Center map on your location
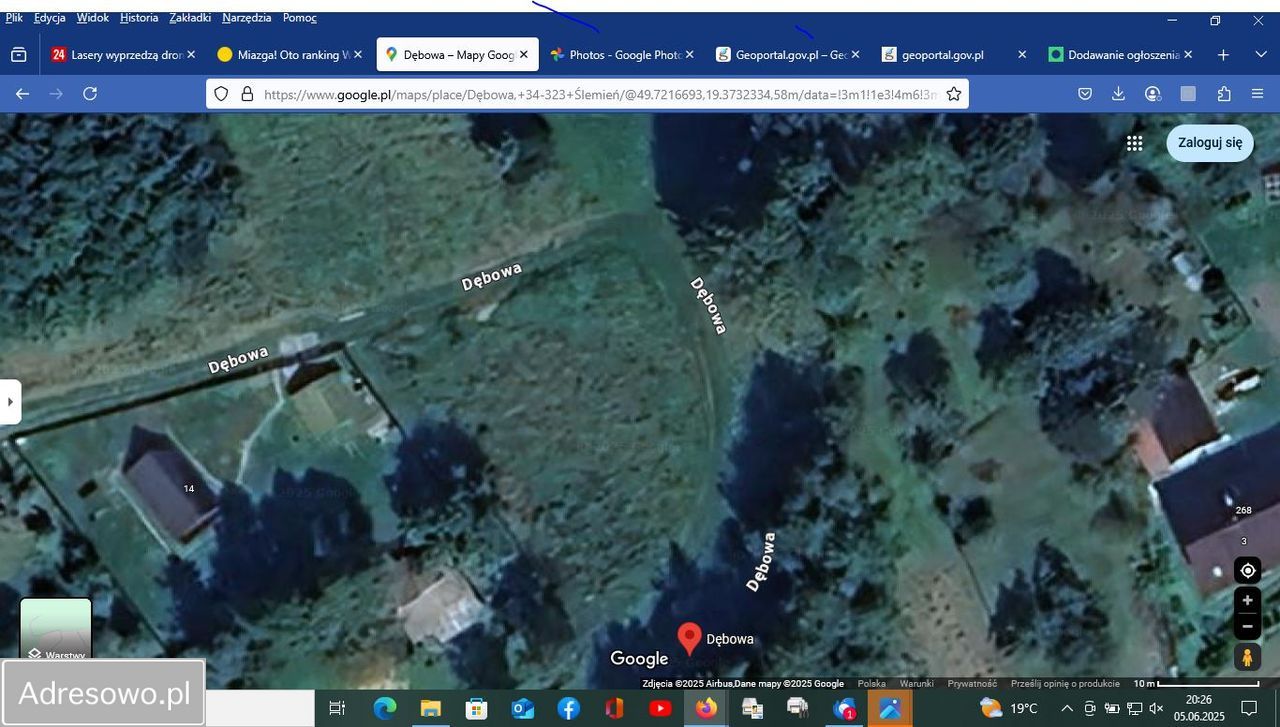This screenshot has width=1280, height=727. (1248, 571)
